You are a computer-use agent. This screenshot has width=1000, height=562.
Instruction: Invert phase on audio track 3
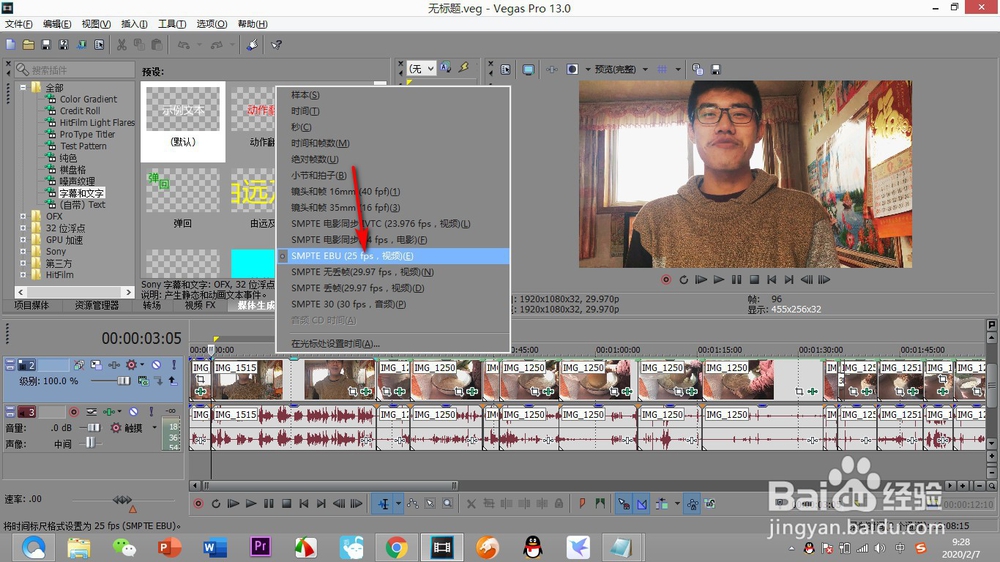coord(91,412)
